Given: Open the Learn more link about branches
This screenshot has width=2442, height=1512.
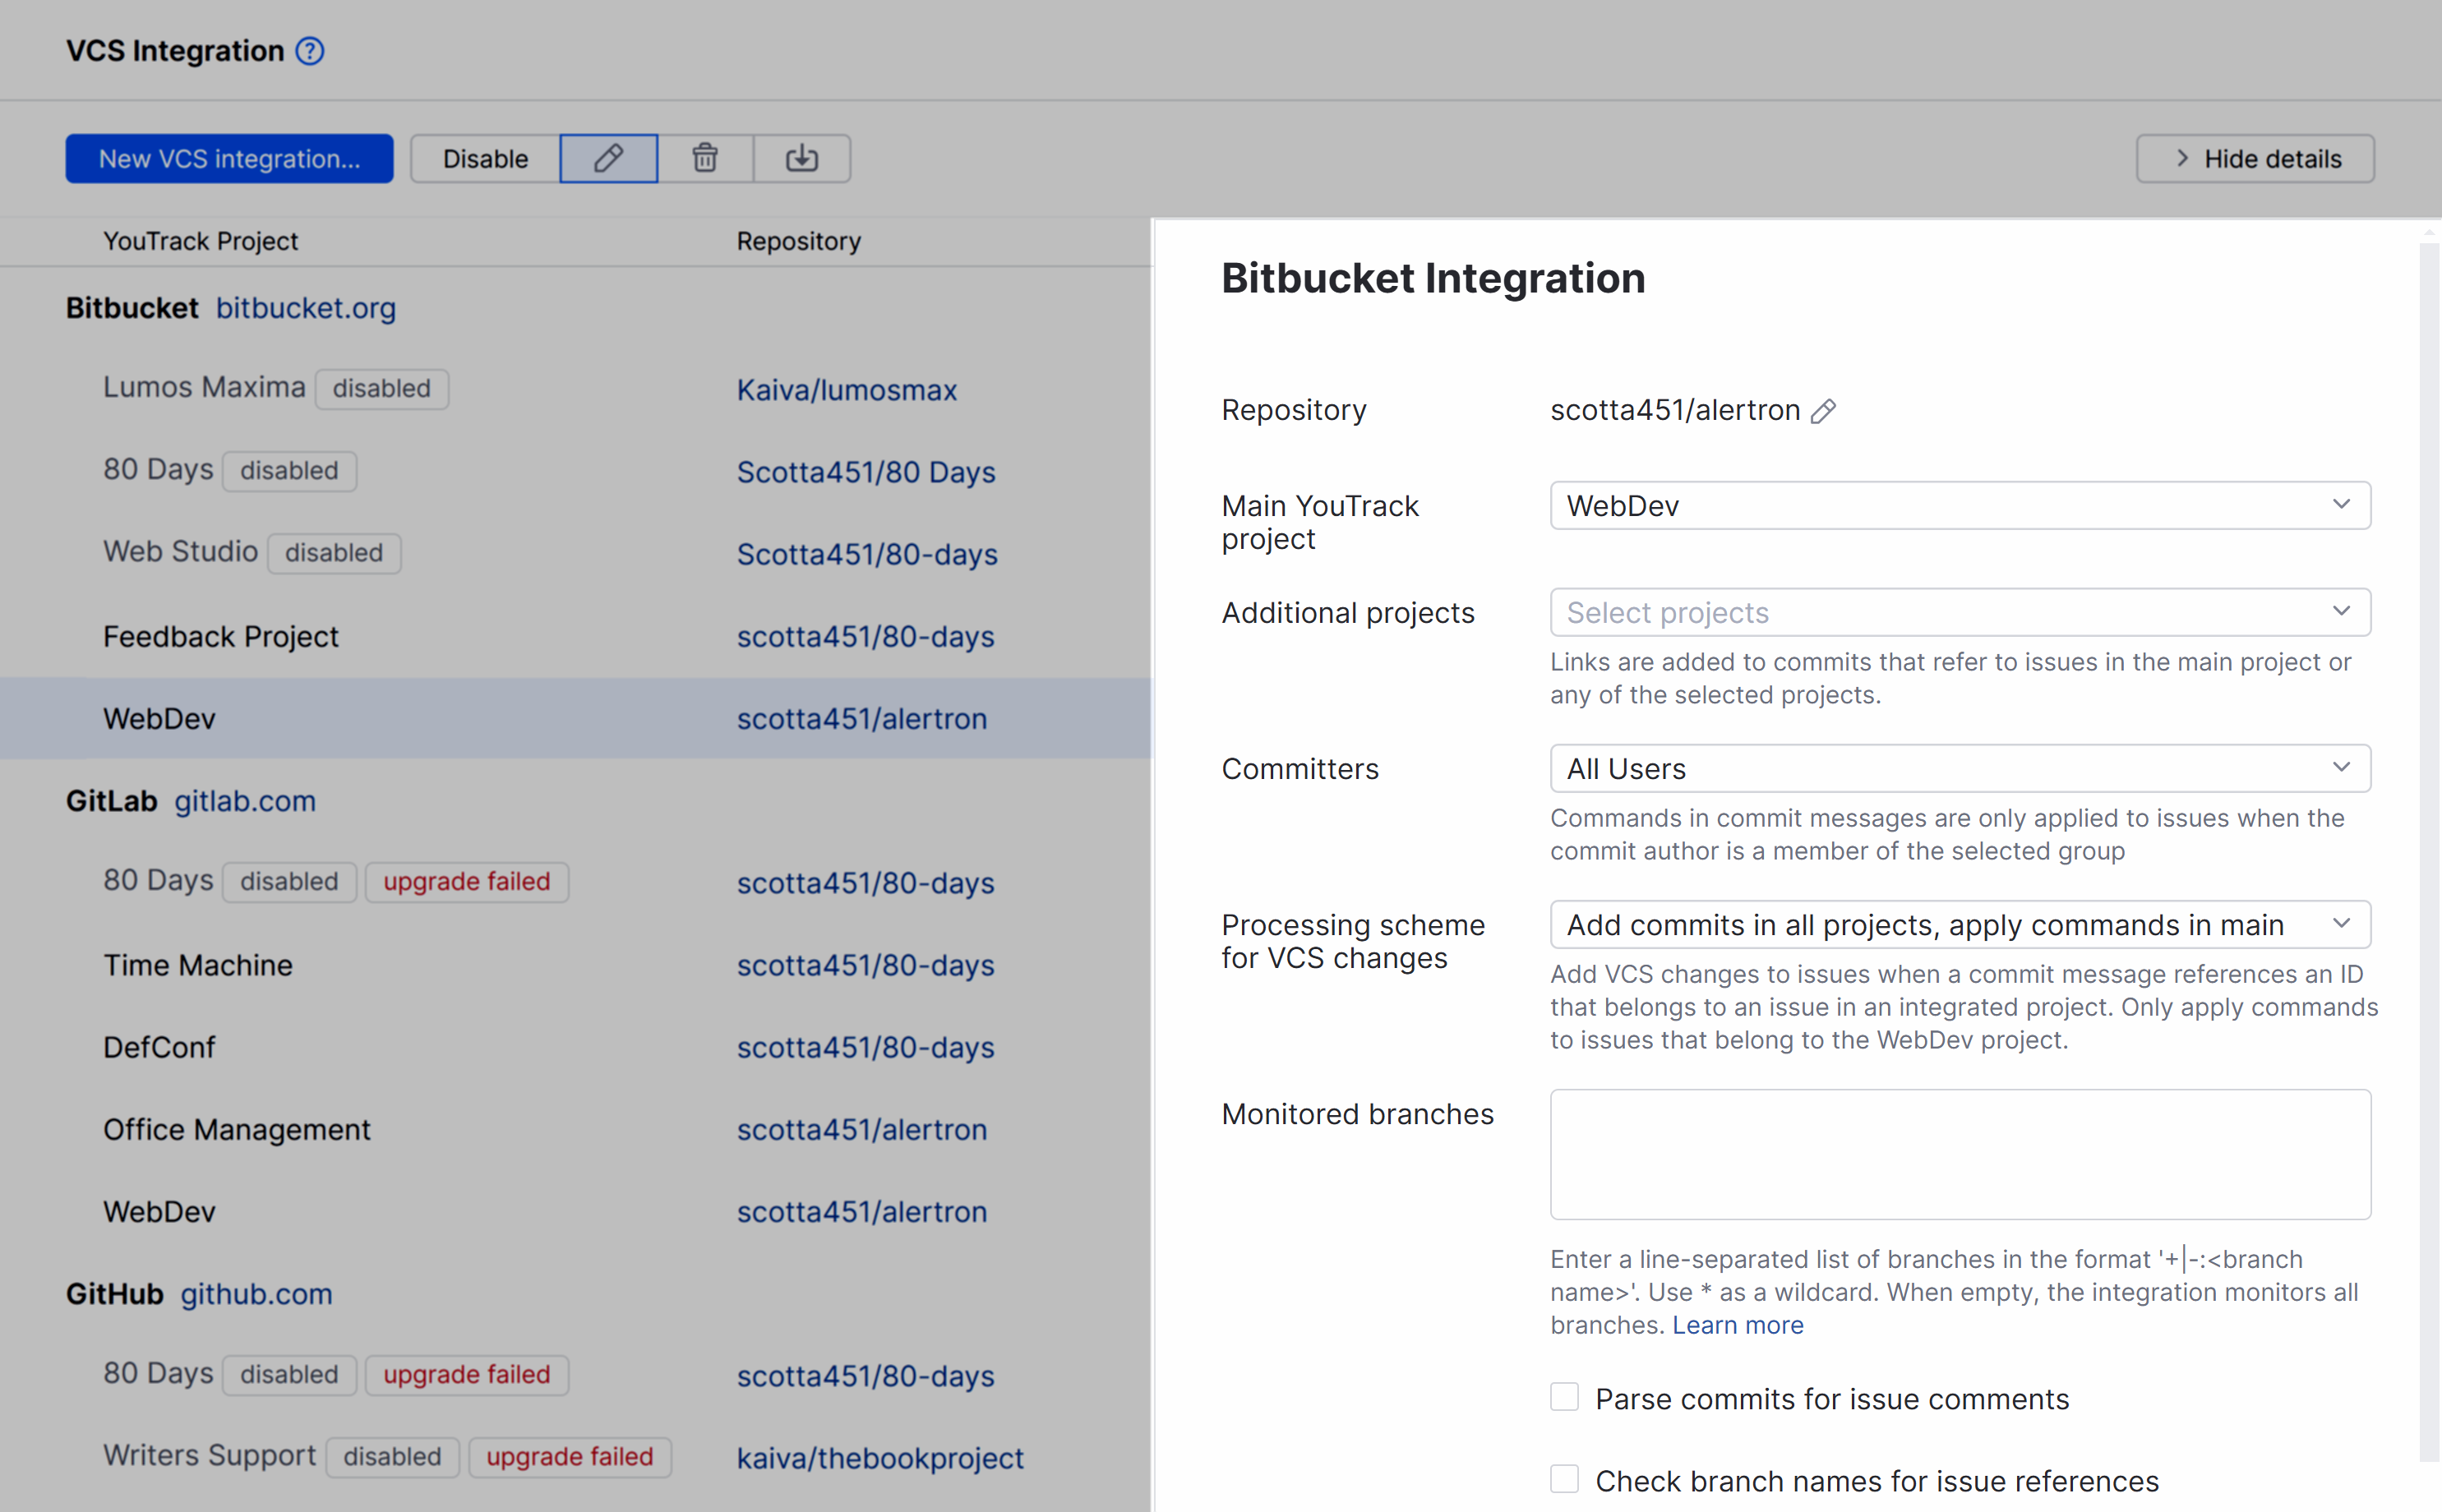Looking at the screenshot, I should [x=1738, y=1324].
